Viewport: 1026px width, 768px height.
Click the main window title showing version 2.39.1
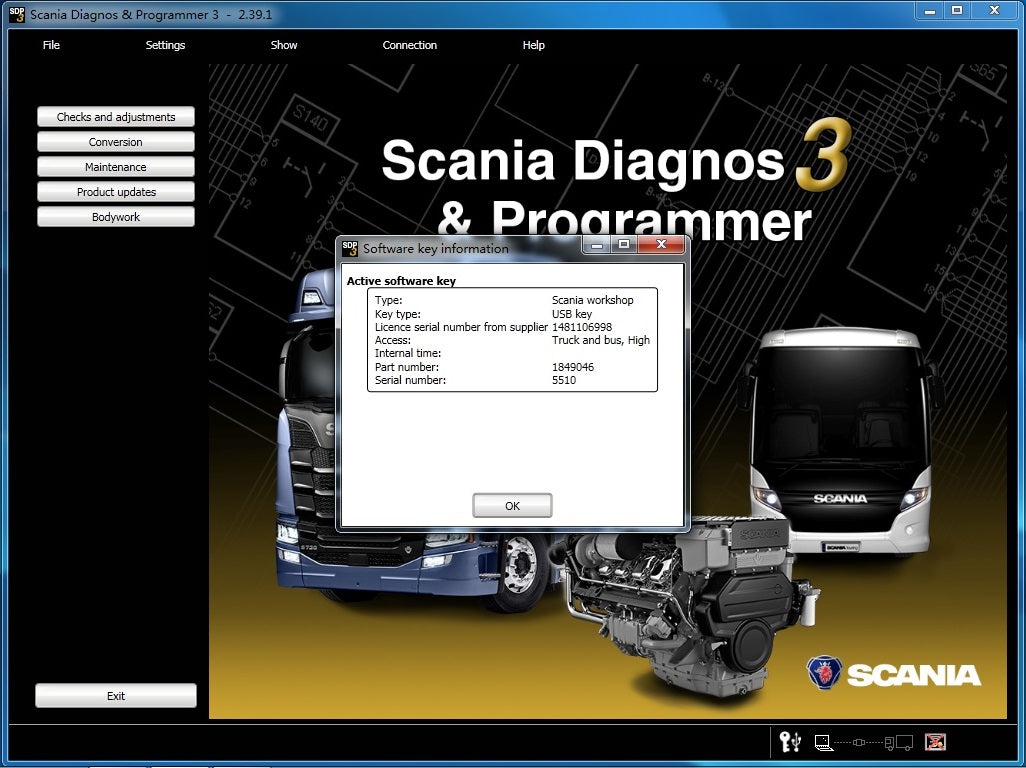coord(150,14)
